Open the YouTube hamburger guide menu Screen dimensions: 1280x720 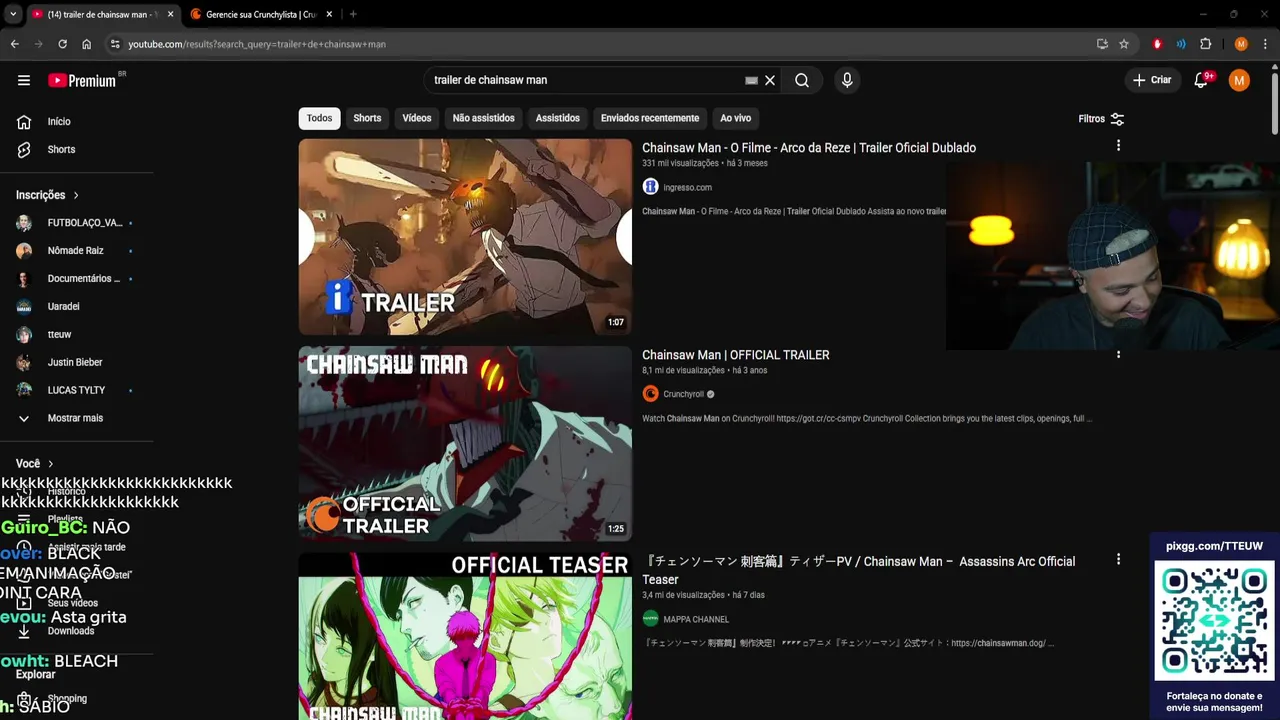tap(24, 81)
